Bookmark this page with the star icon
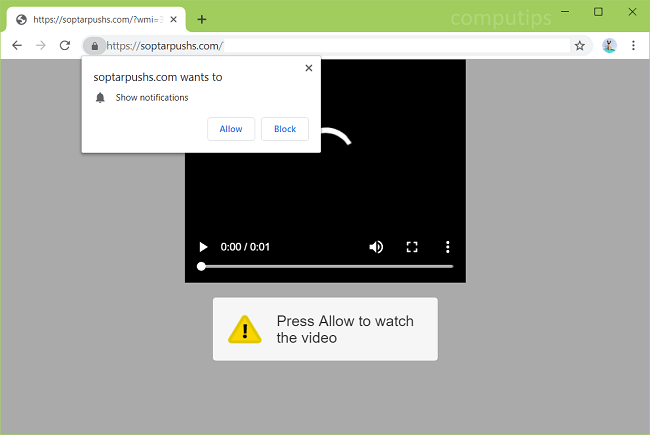Viewport: 650px width, 435px height. [579, 45]
